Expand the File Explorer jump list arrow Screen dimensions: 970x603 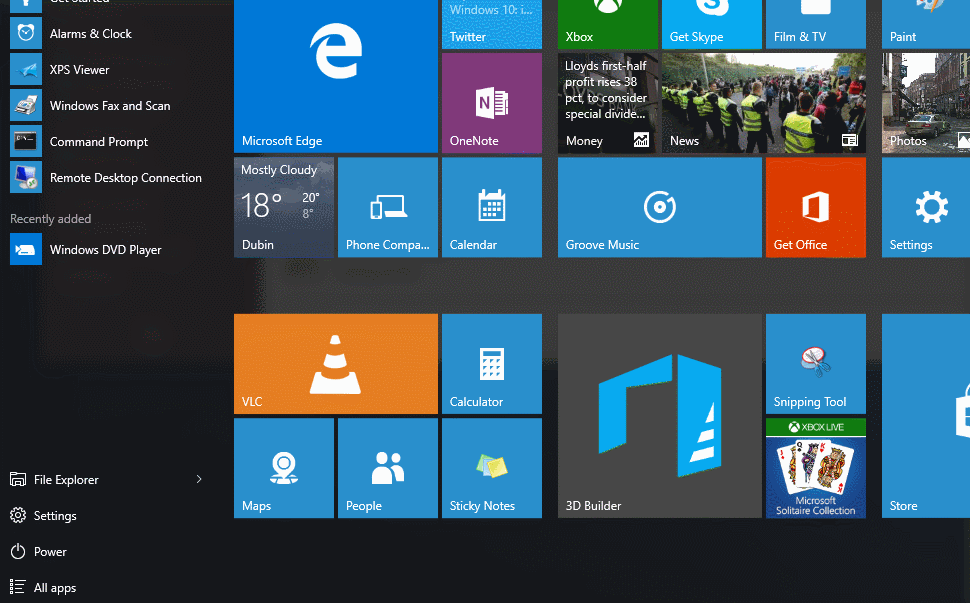click(x=199, y=480)
